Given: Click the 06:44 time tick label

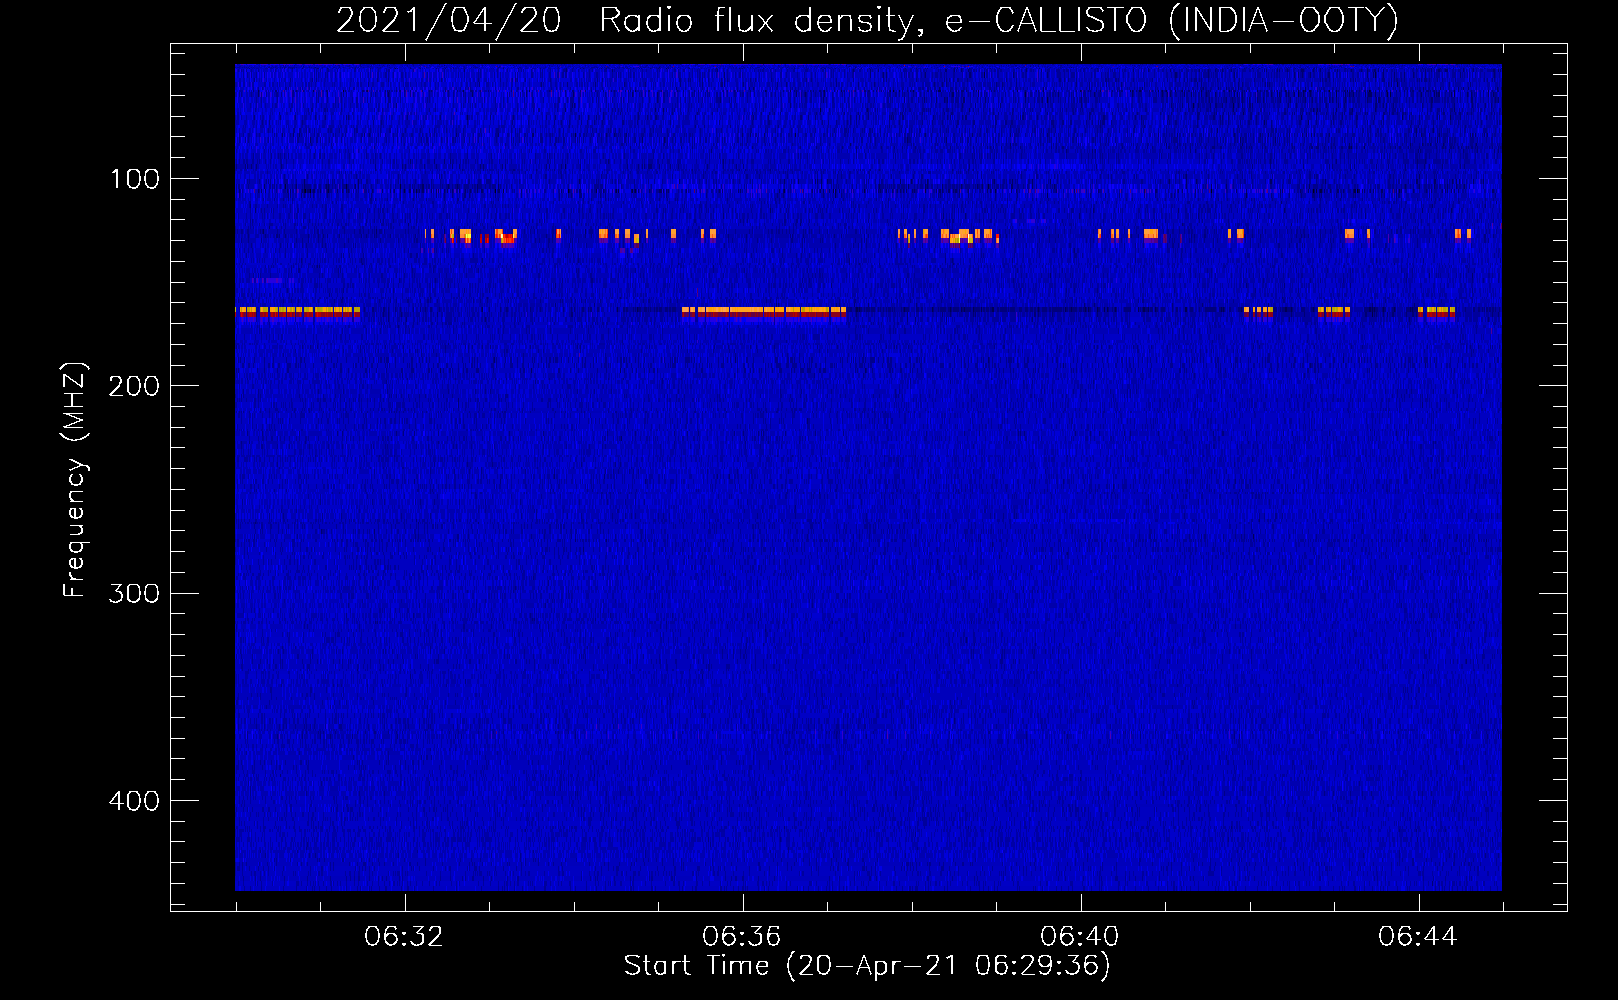Looking at the screenshot, I should pos(1418,937).
